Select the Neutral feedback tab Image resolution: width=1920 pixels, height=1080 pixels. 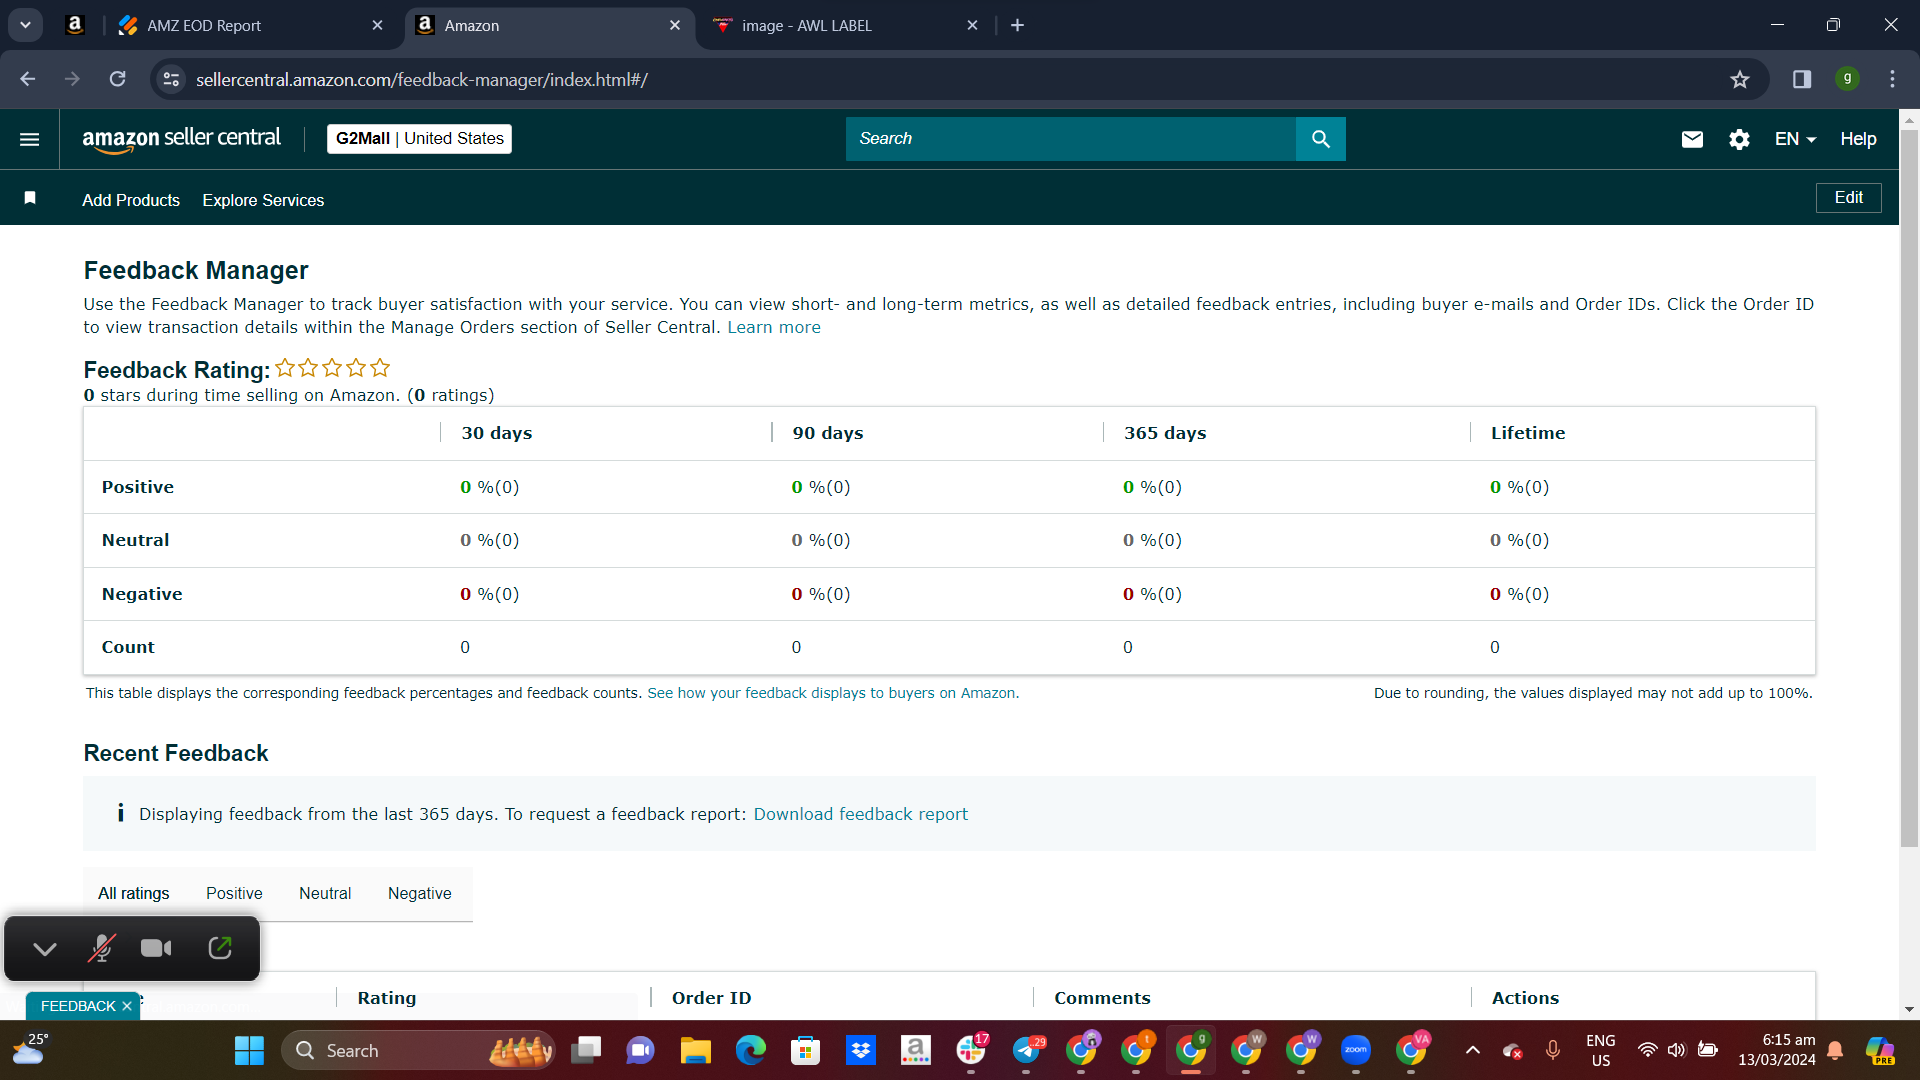(325, 894)
